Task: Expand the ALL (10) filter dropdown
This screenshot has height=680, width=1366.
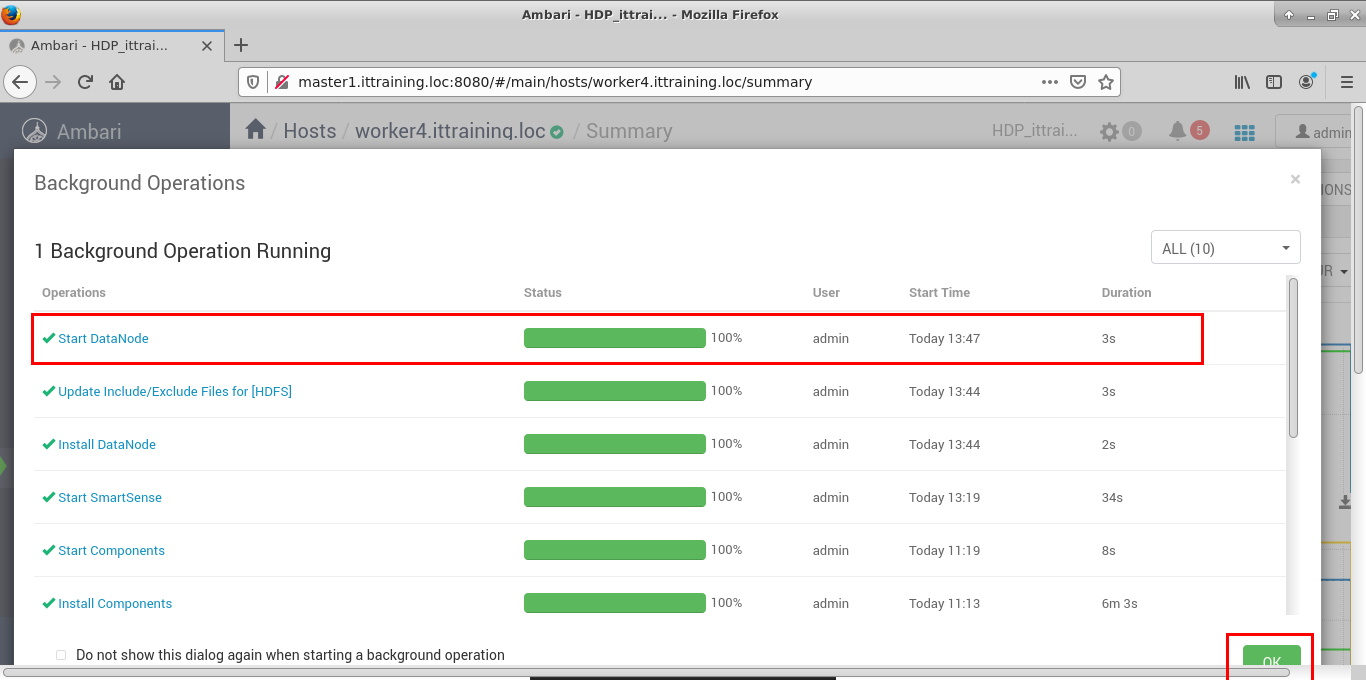Action: tap(1225, 248)
